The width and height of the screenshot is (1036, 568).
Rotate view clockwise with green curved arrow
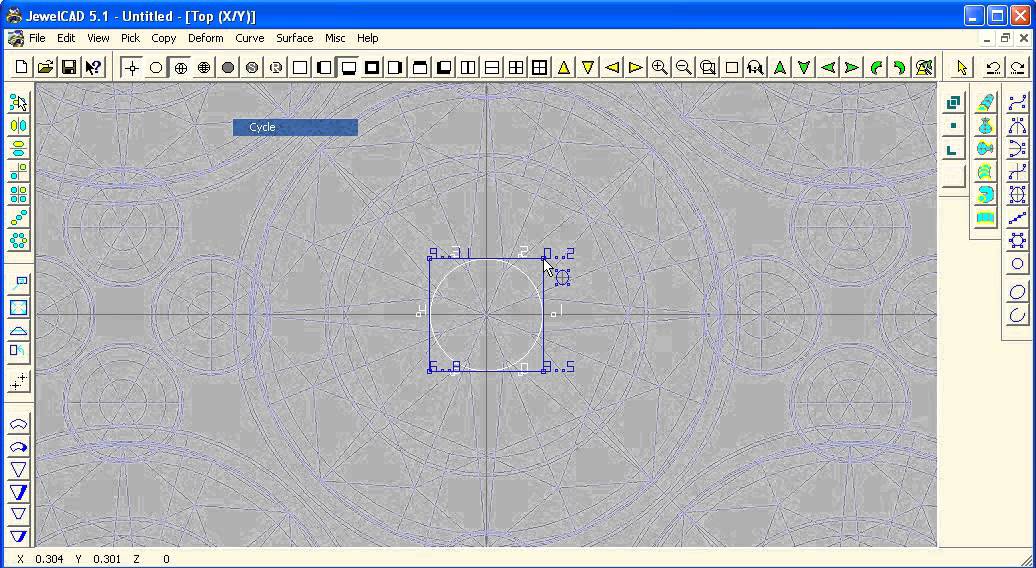pos(899,67)
